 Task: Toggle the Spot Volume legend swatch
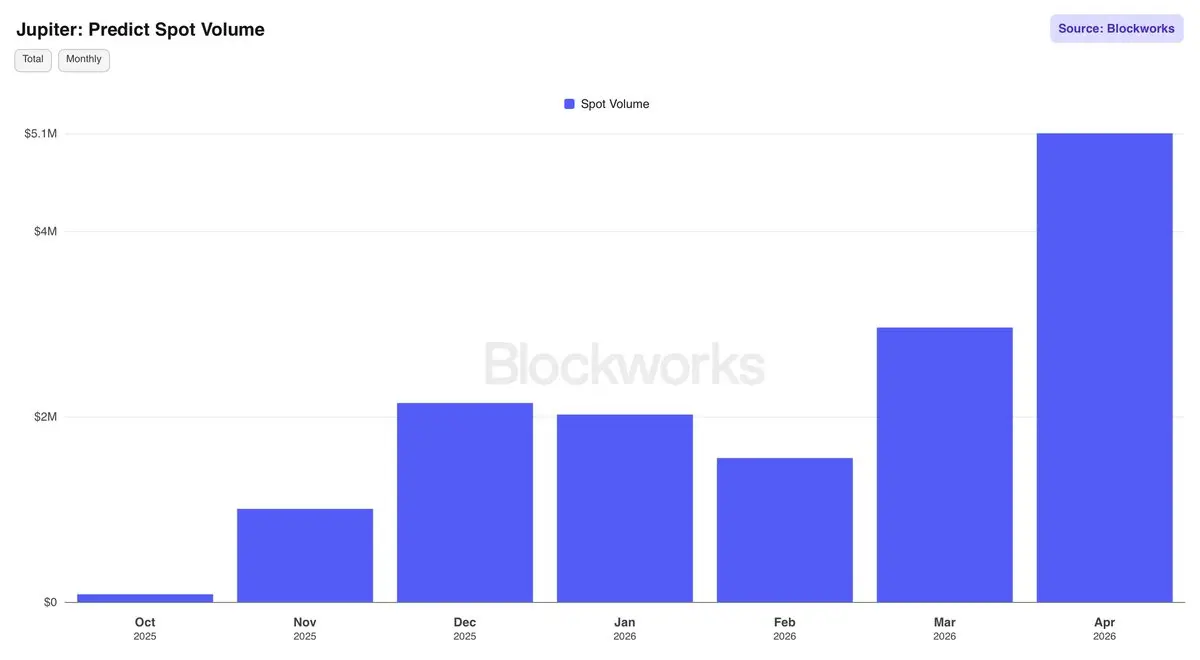[x=570, y=104]
